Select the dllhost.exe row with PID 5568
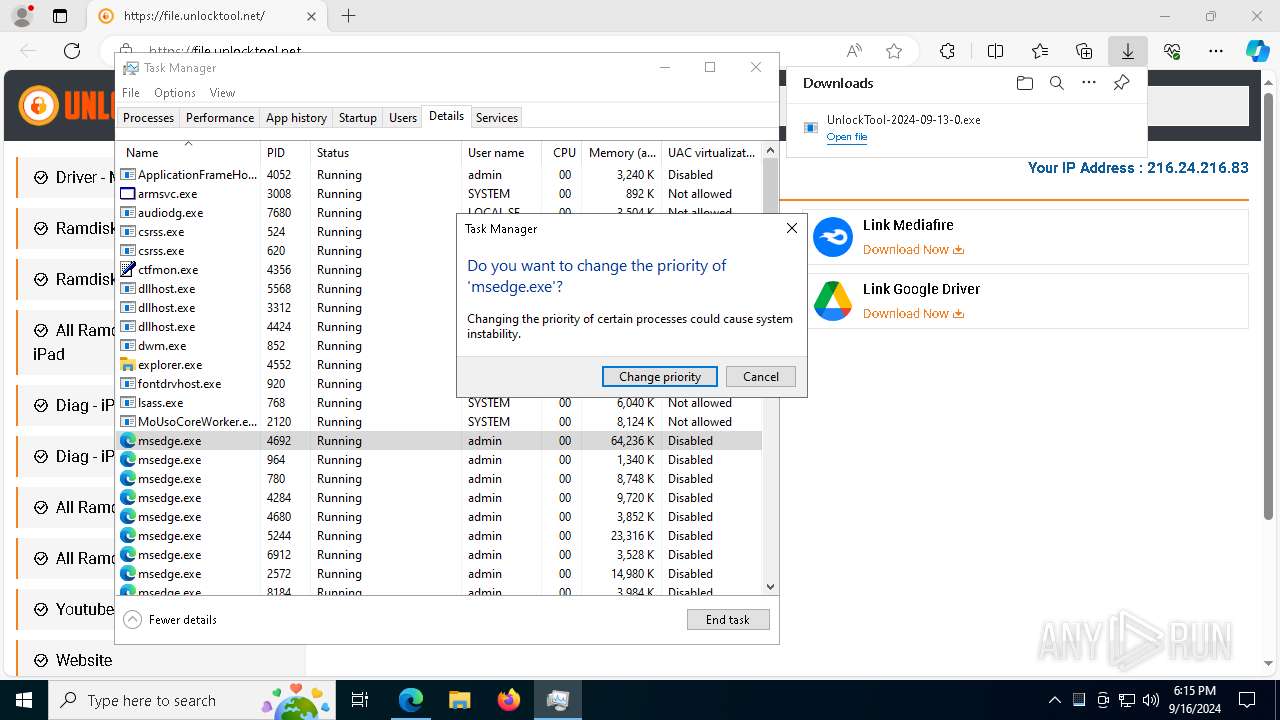The width and height of the screenshot is (1280, 720). tap(287, 289)
